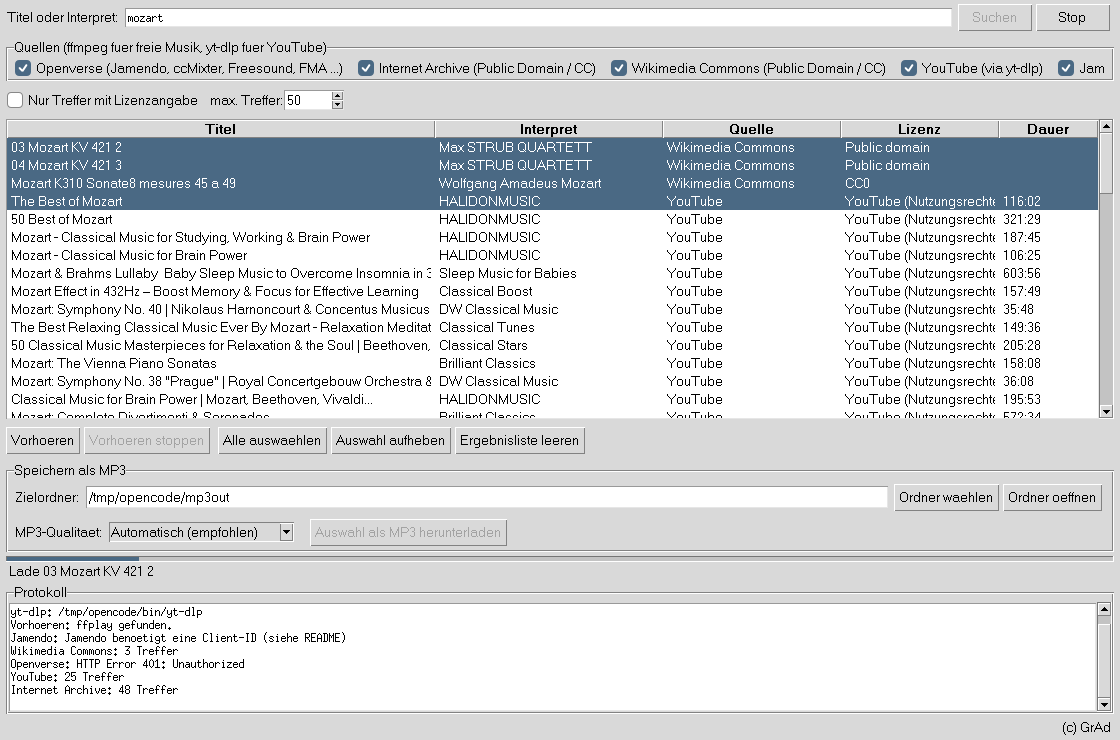The width and height of the screenshot is (1120, 740).
Task: Decrease max. Treffer with down arrow
Action: pos(338,105)
